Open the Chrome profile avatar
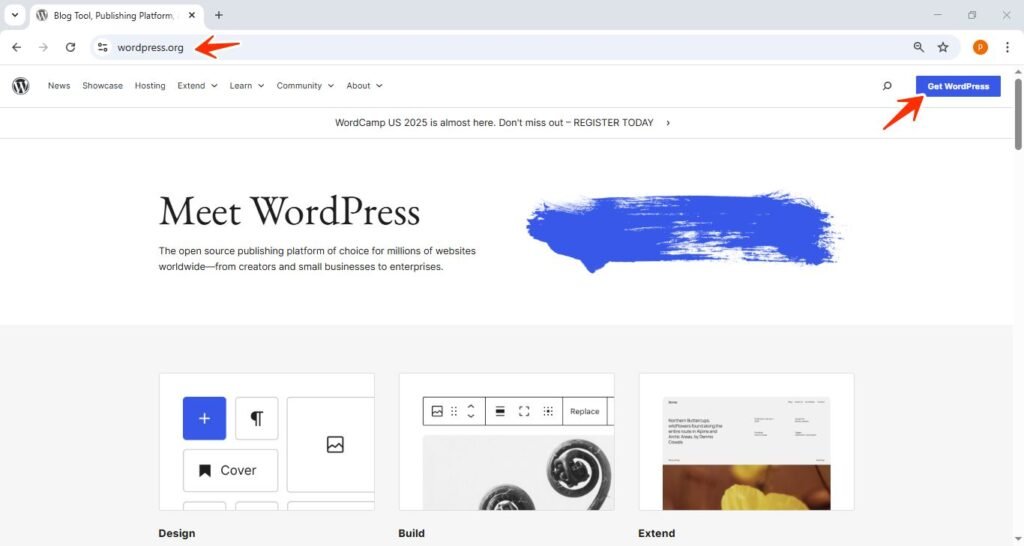Viewport: 1024px width, 546px height. point(980,47)
